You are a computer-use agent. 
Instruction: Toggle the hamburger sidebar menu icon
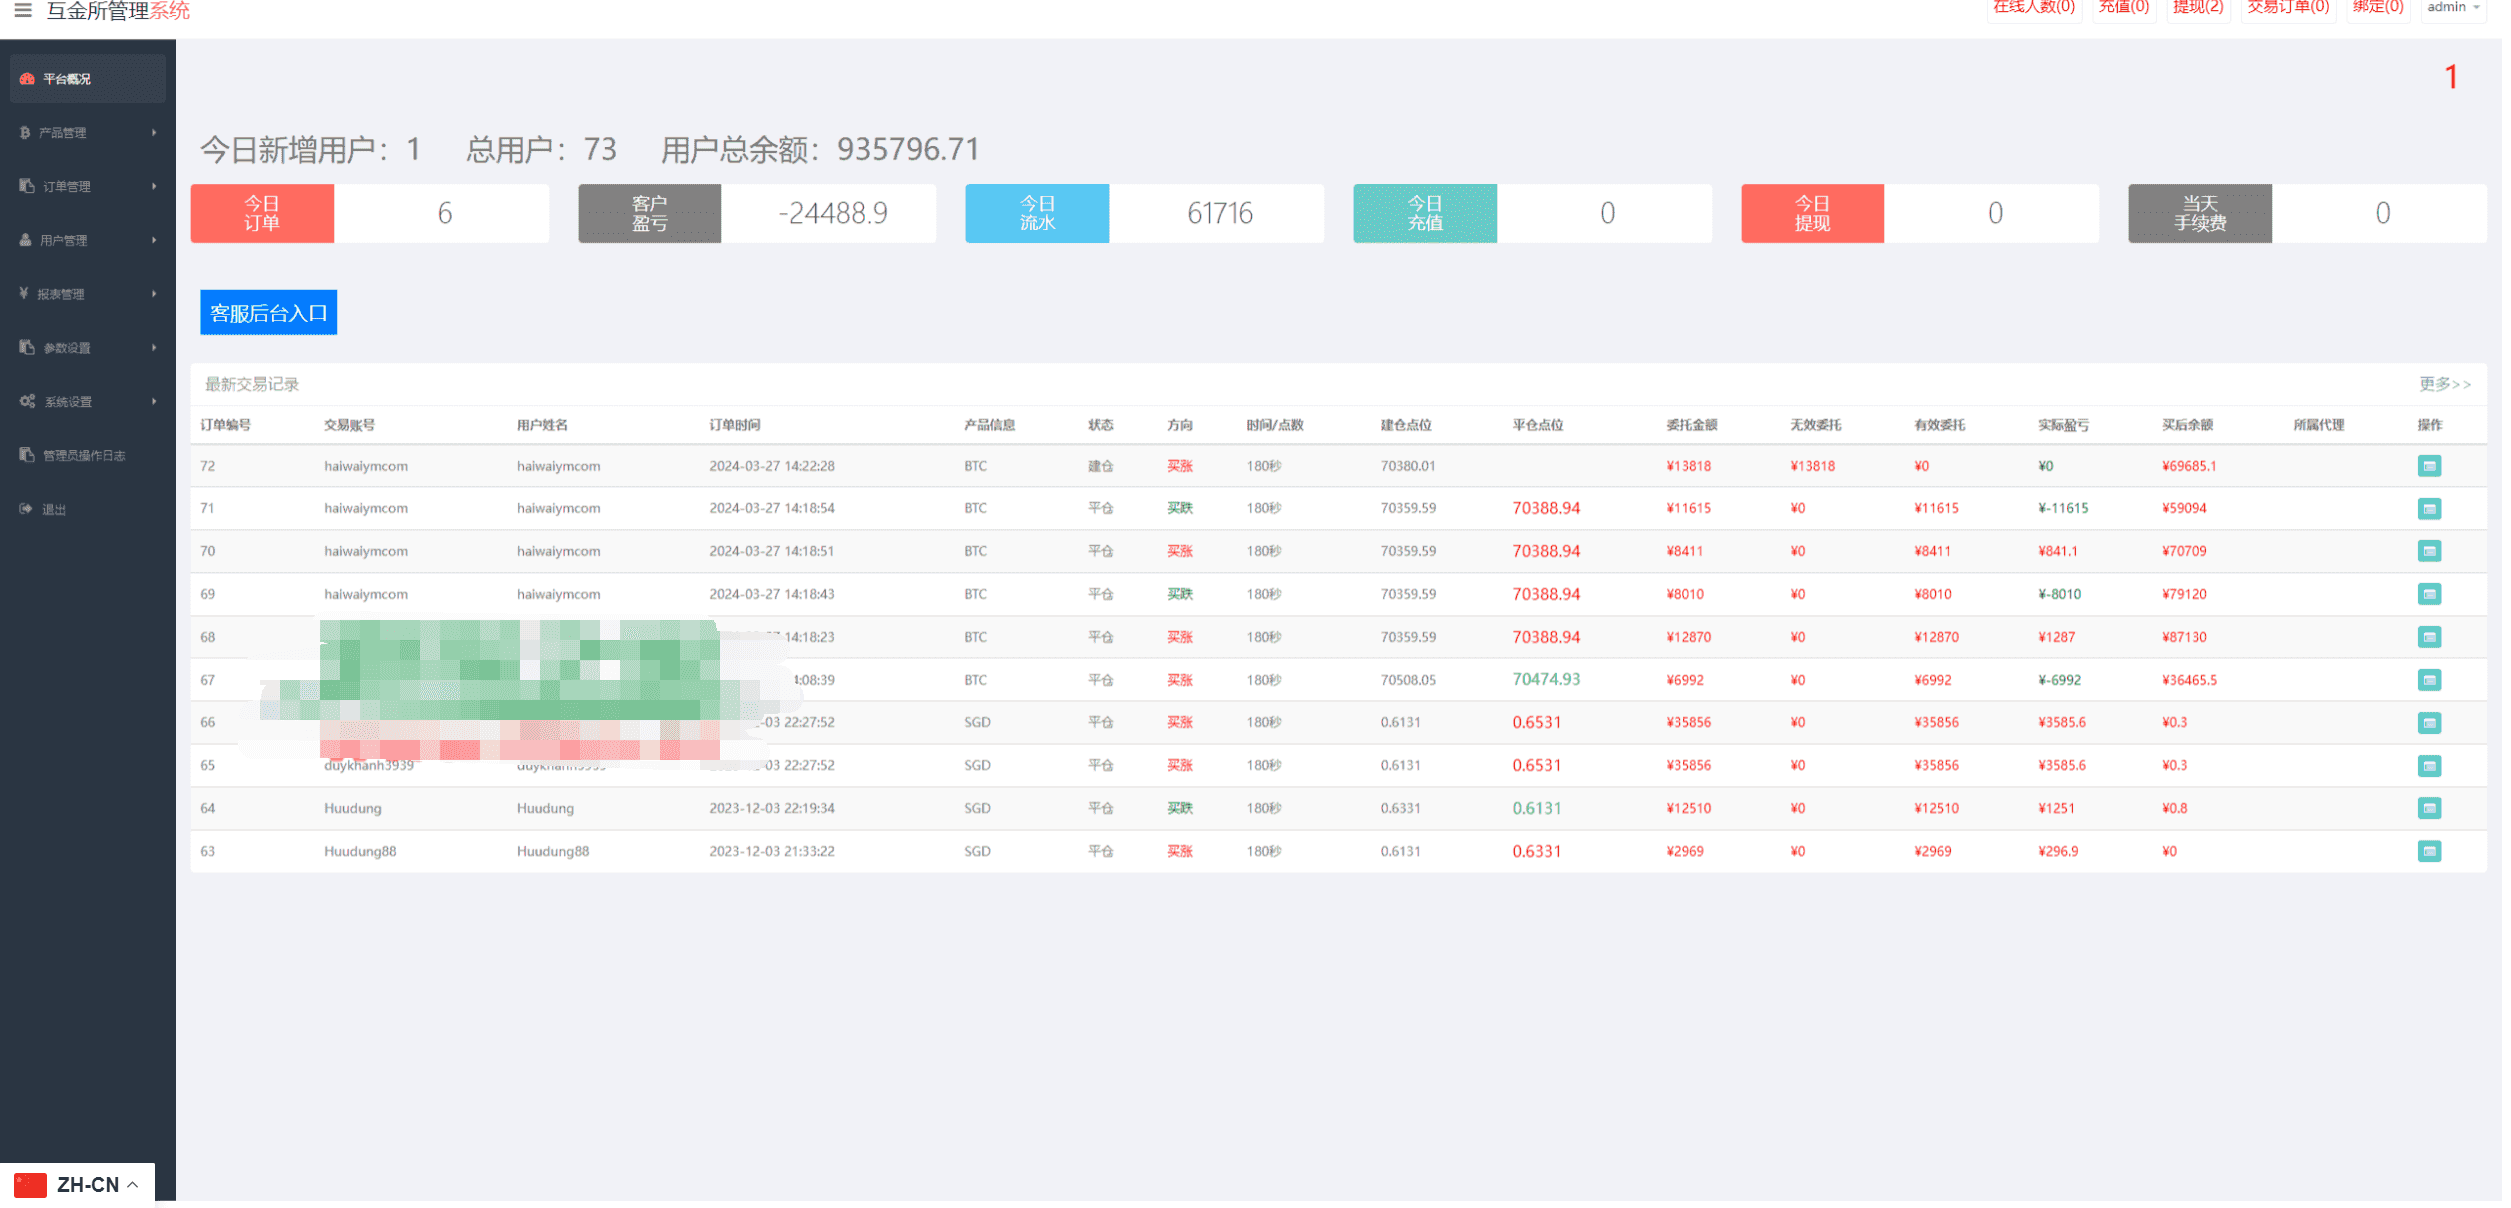click(22, 10)
